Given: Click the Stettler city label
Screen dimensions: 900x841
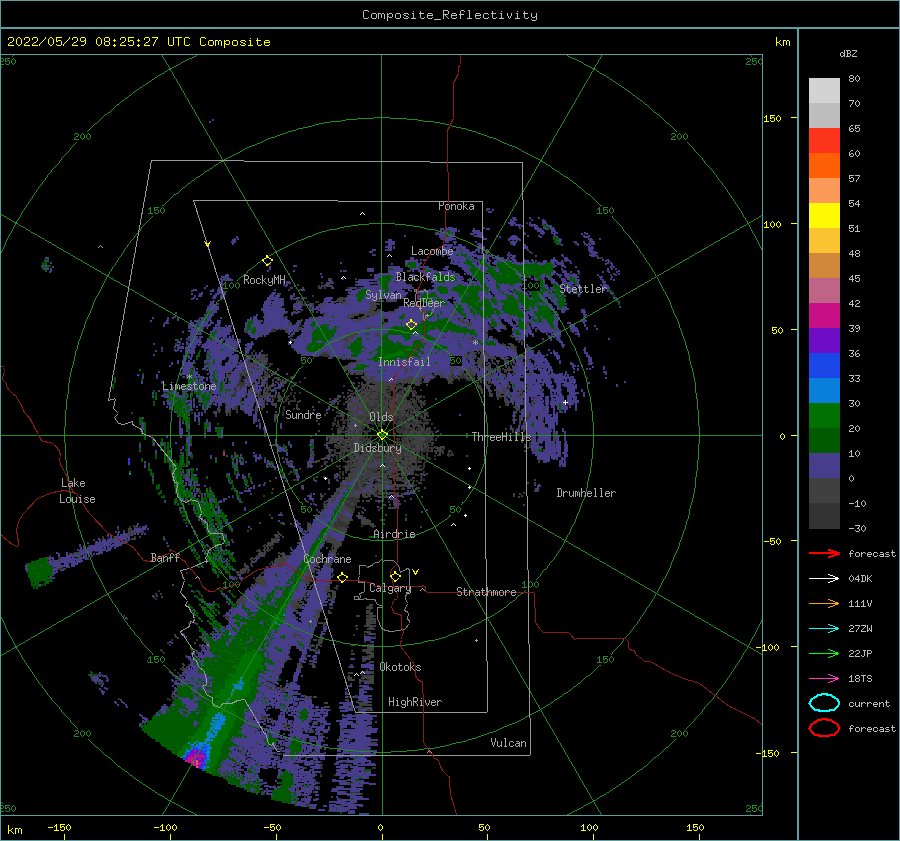Looking at the screenshot, I should [x=583, y=289].
